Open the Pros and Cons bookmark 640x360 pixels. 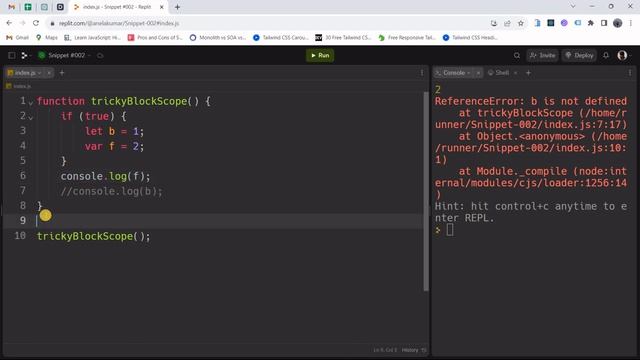155,38
